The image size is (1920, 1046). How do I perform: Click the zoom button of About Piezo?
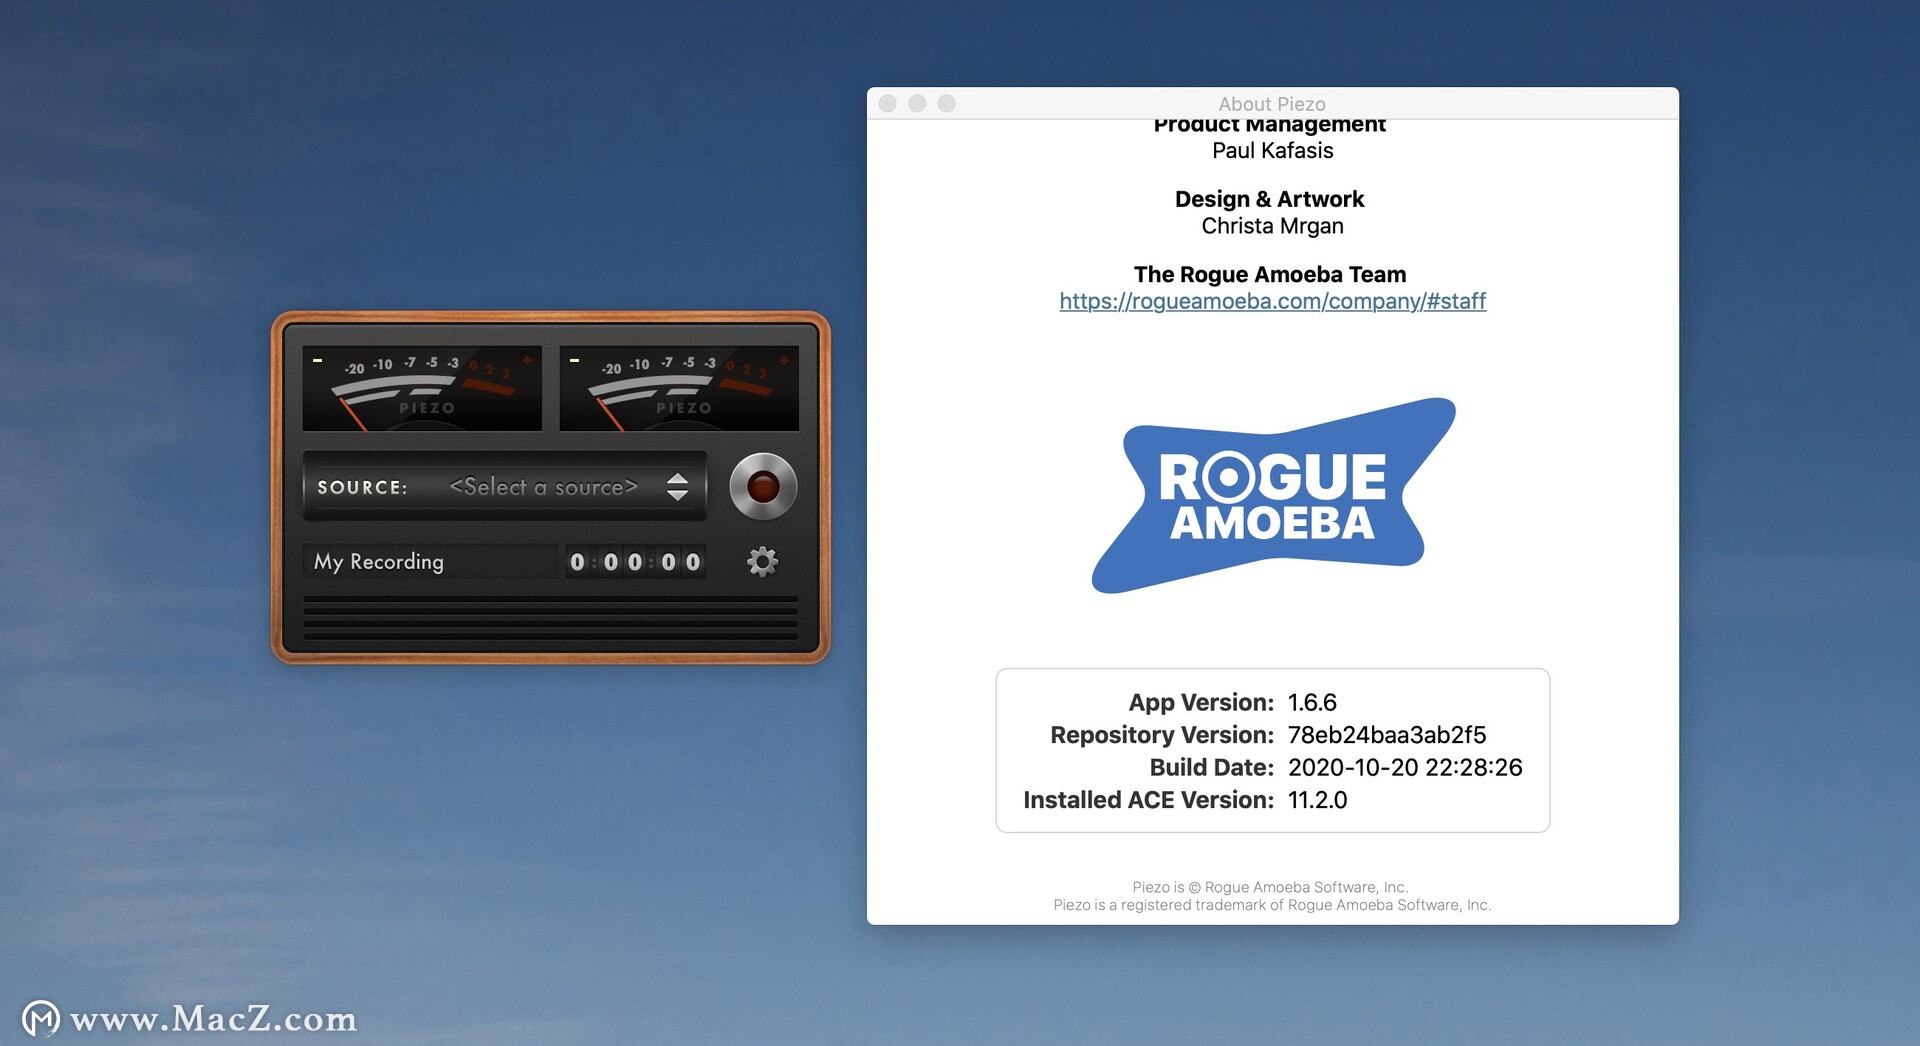[x=947, y=103]
